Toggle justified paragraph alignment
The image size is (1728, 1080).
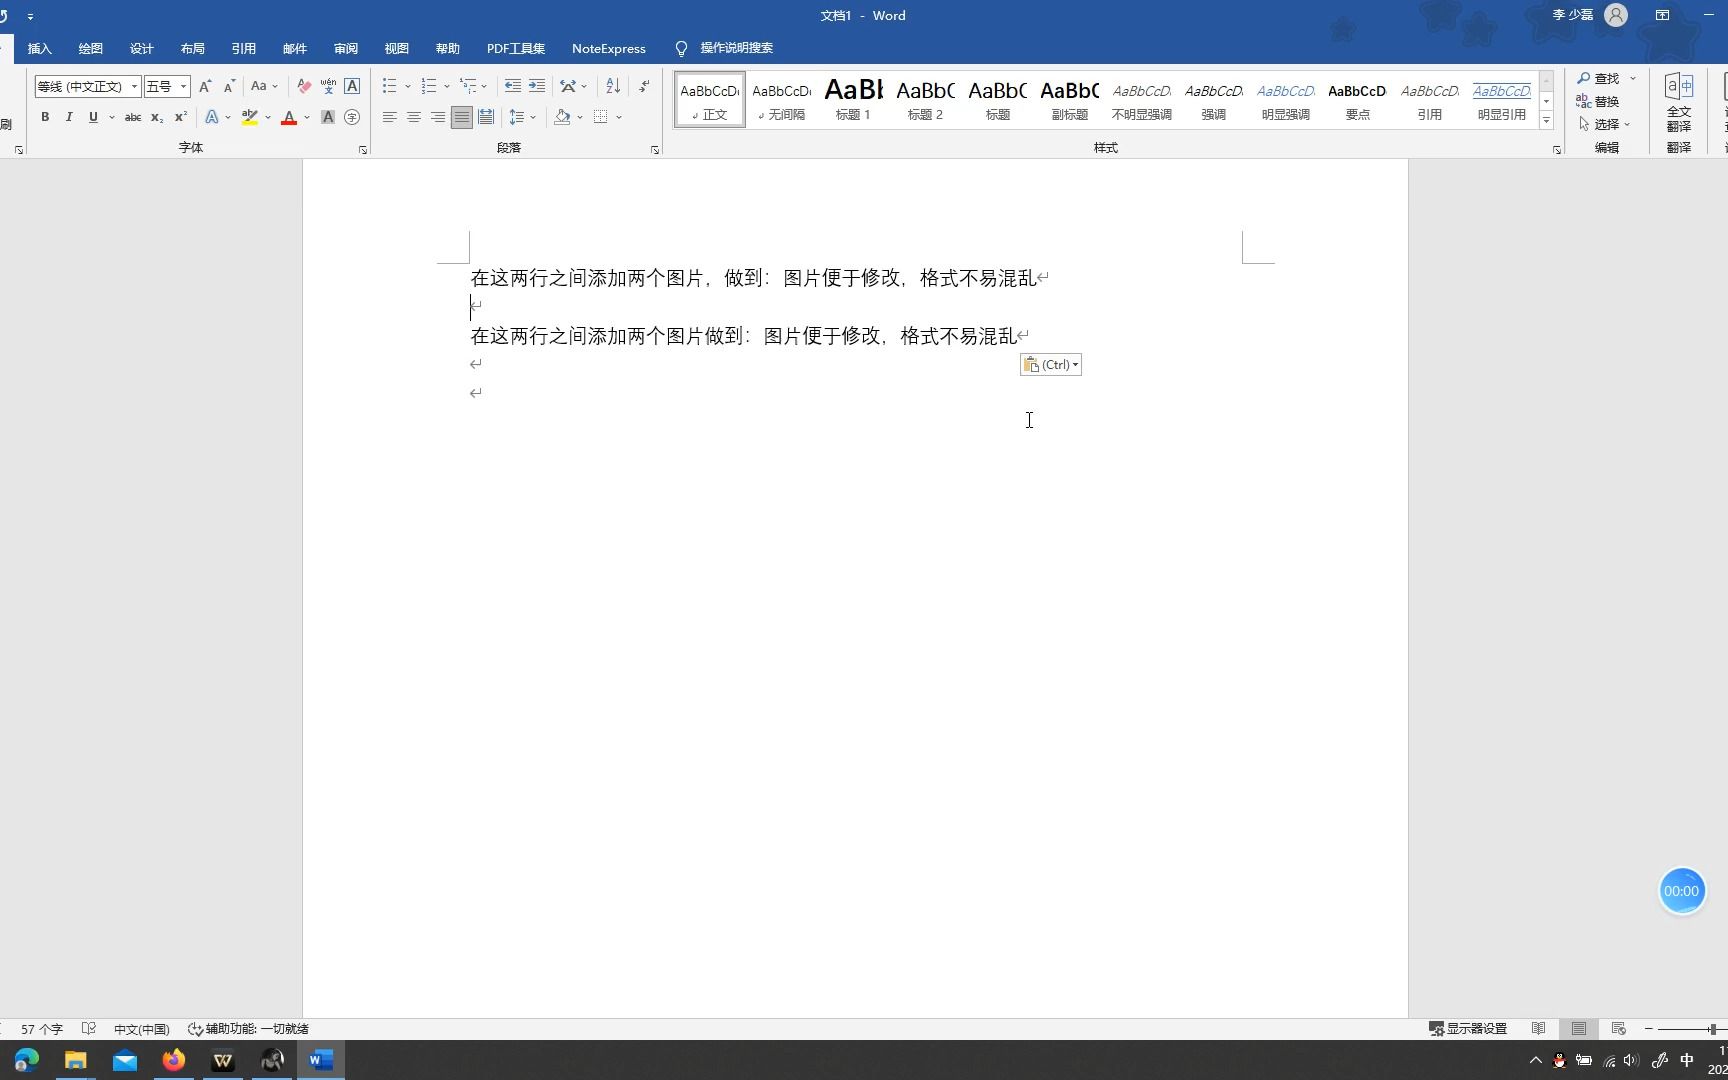coord(461,117)
